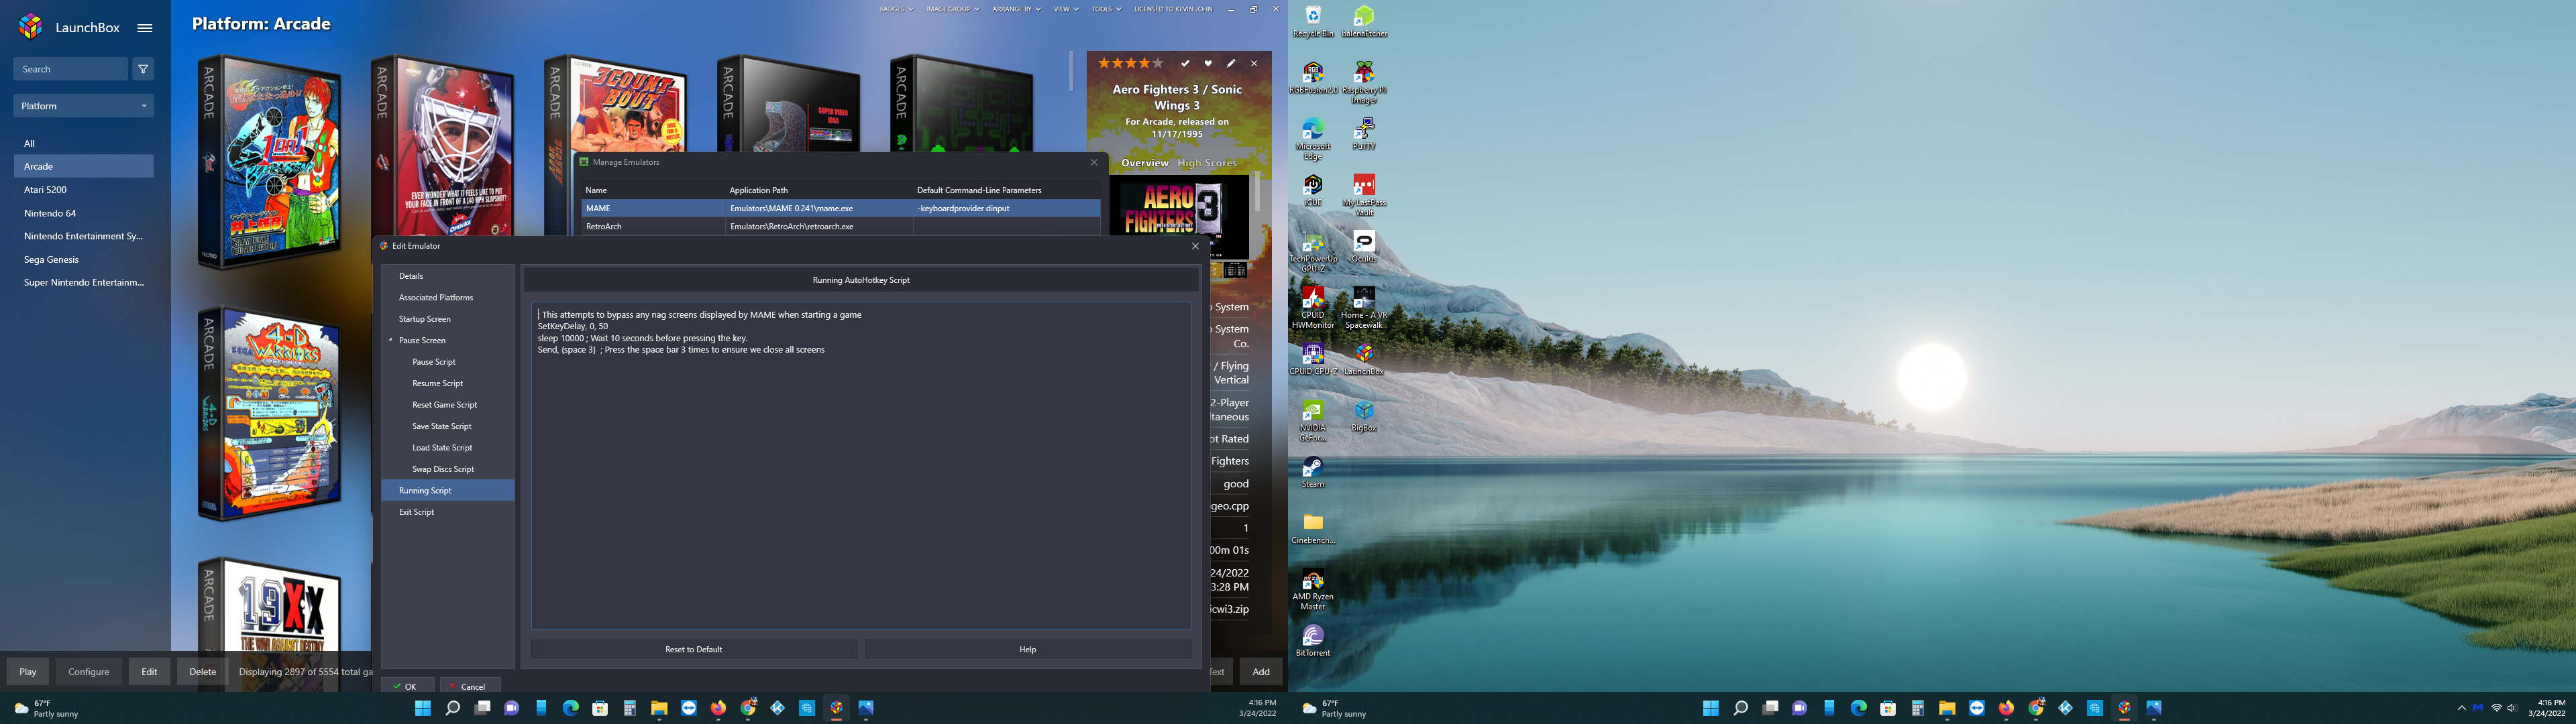Select My LastPass Vault desktop icon
The width and height of the screenshot is (2576, 724).
pyautogui.click(x=1364, y=194)
